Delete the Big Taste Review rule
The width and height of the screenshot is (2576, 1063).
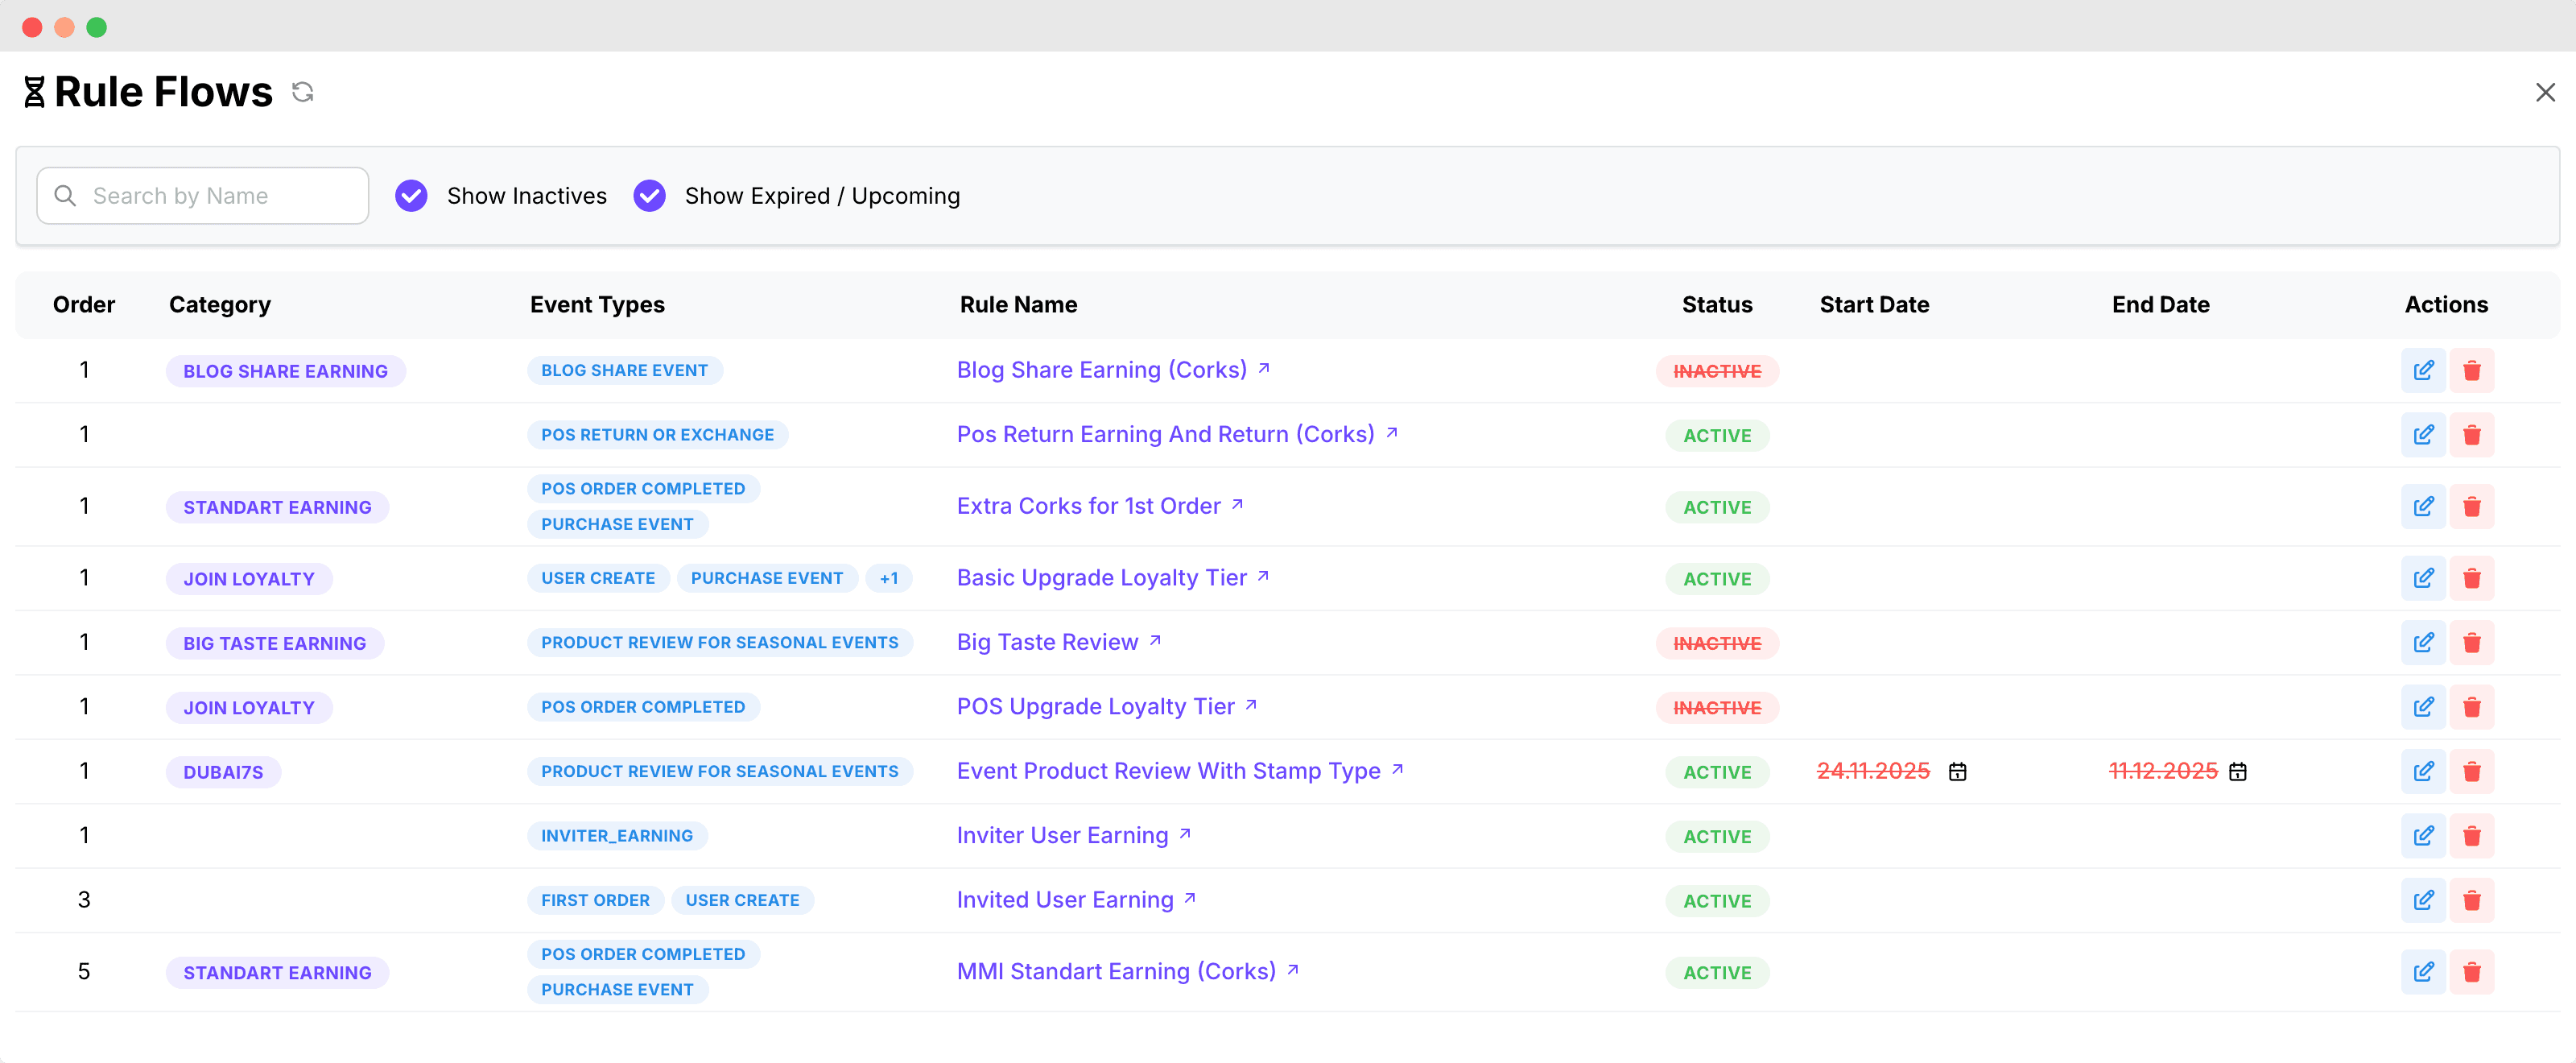(x=2471, y=643)
